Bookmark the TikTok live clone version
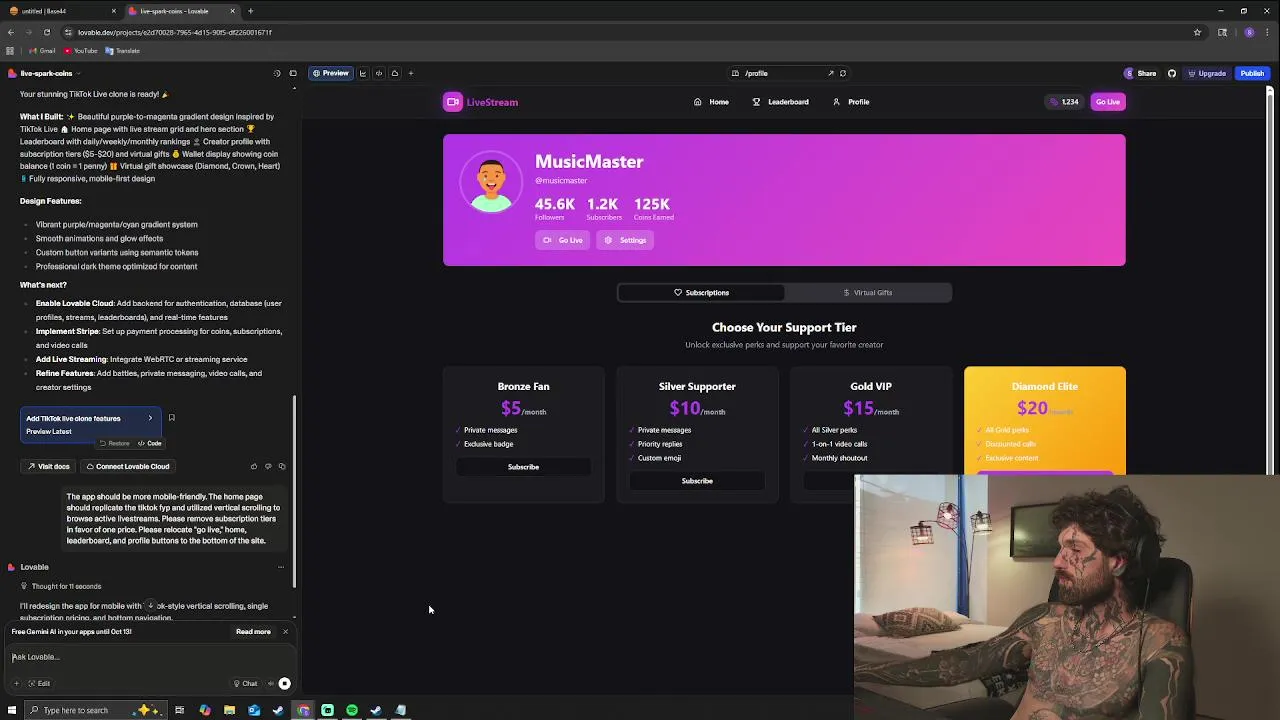Viewport: 1280px width, 720px height. [171, 418]
